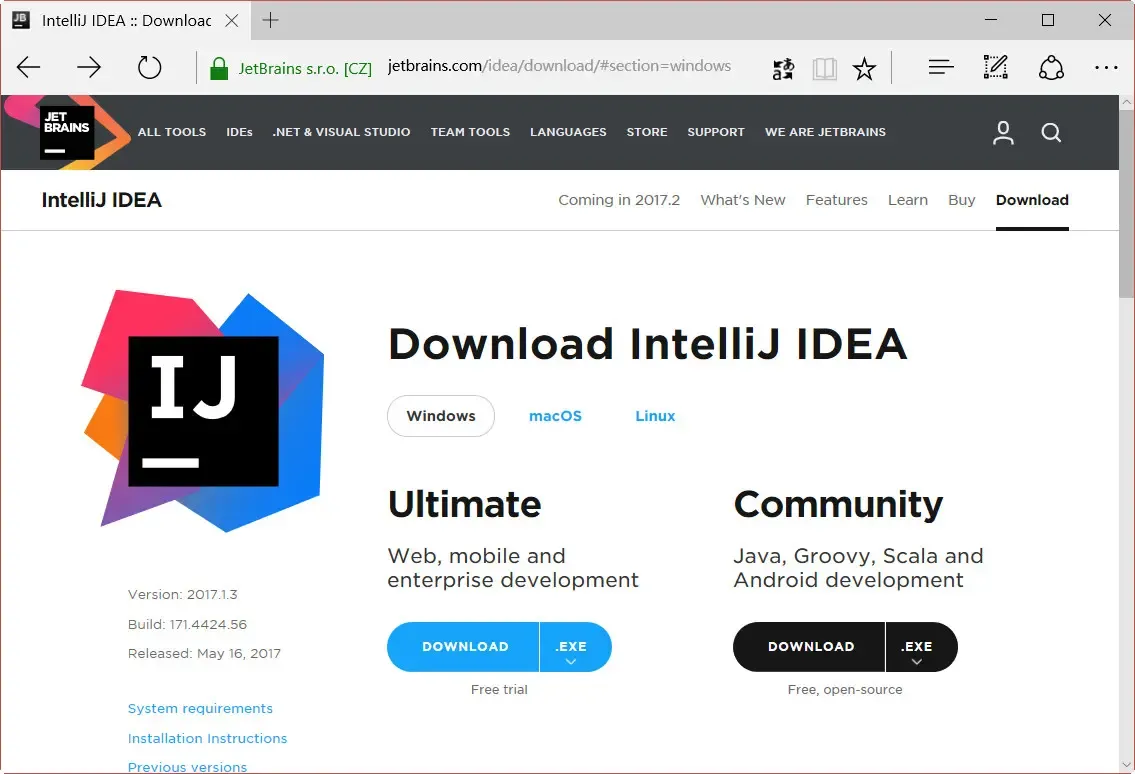The image size is (1135, 774).
Task: Open Previous versions link
Action: 187,767
